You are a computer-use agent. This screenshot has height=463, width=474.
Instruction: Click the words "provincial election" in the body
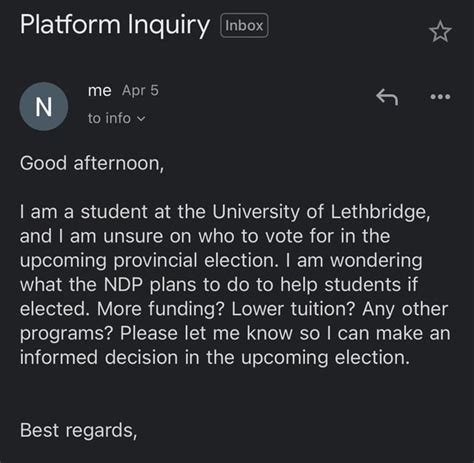point(196,260)
